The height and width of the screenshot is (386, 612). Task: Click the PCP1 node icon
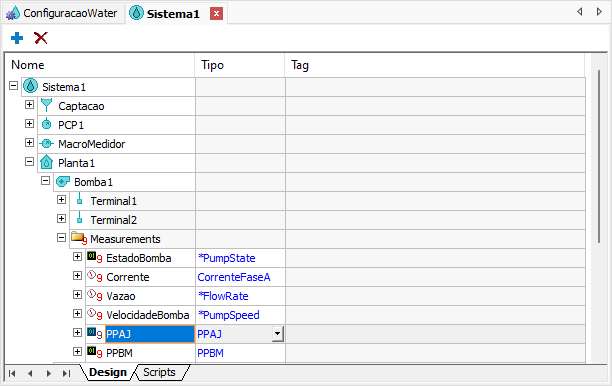pyautogui.click(x=46, y=124)
